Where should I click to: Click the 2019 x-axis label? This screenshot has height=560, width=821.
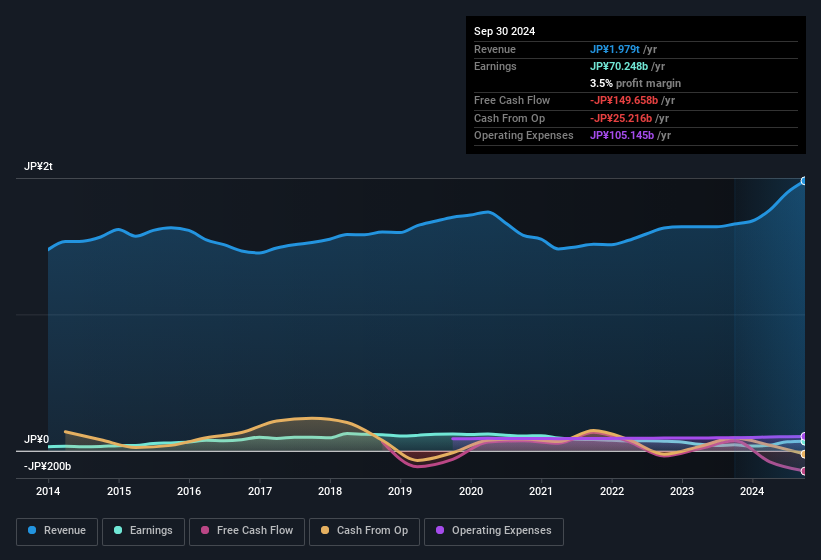tap(400, 491)
